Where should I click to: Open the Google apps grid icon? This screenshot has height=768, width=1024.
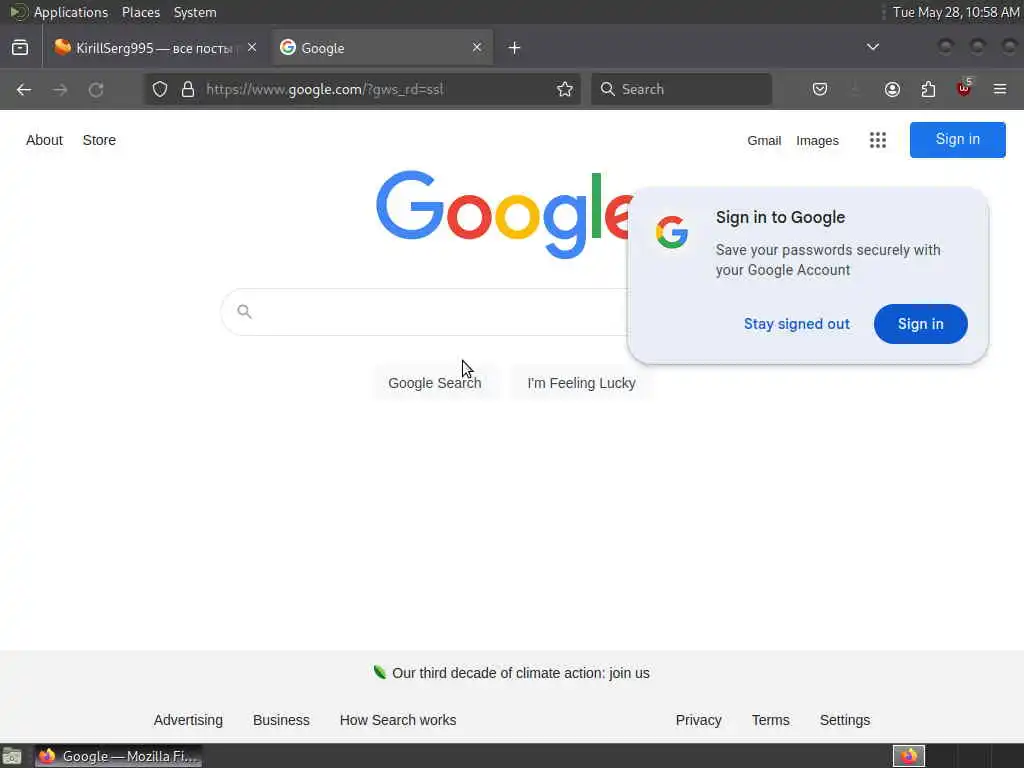(878, 140)
